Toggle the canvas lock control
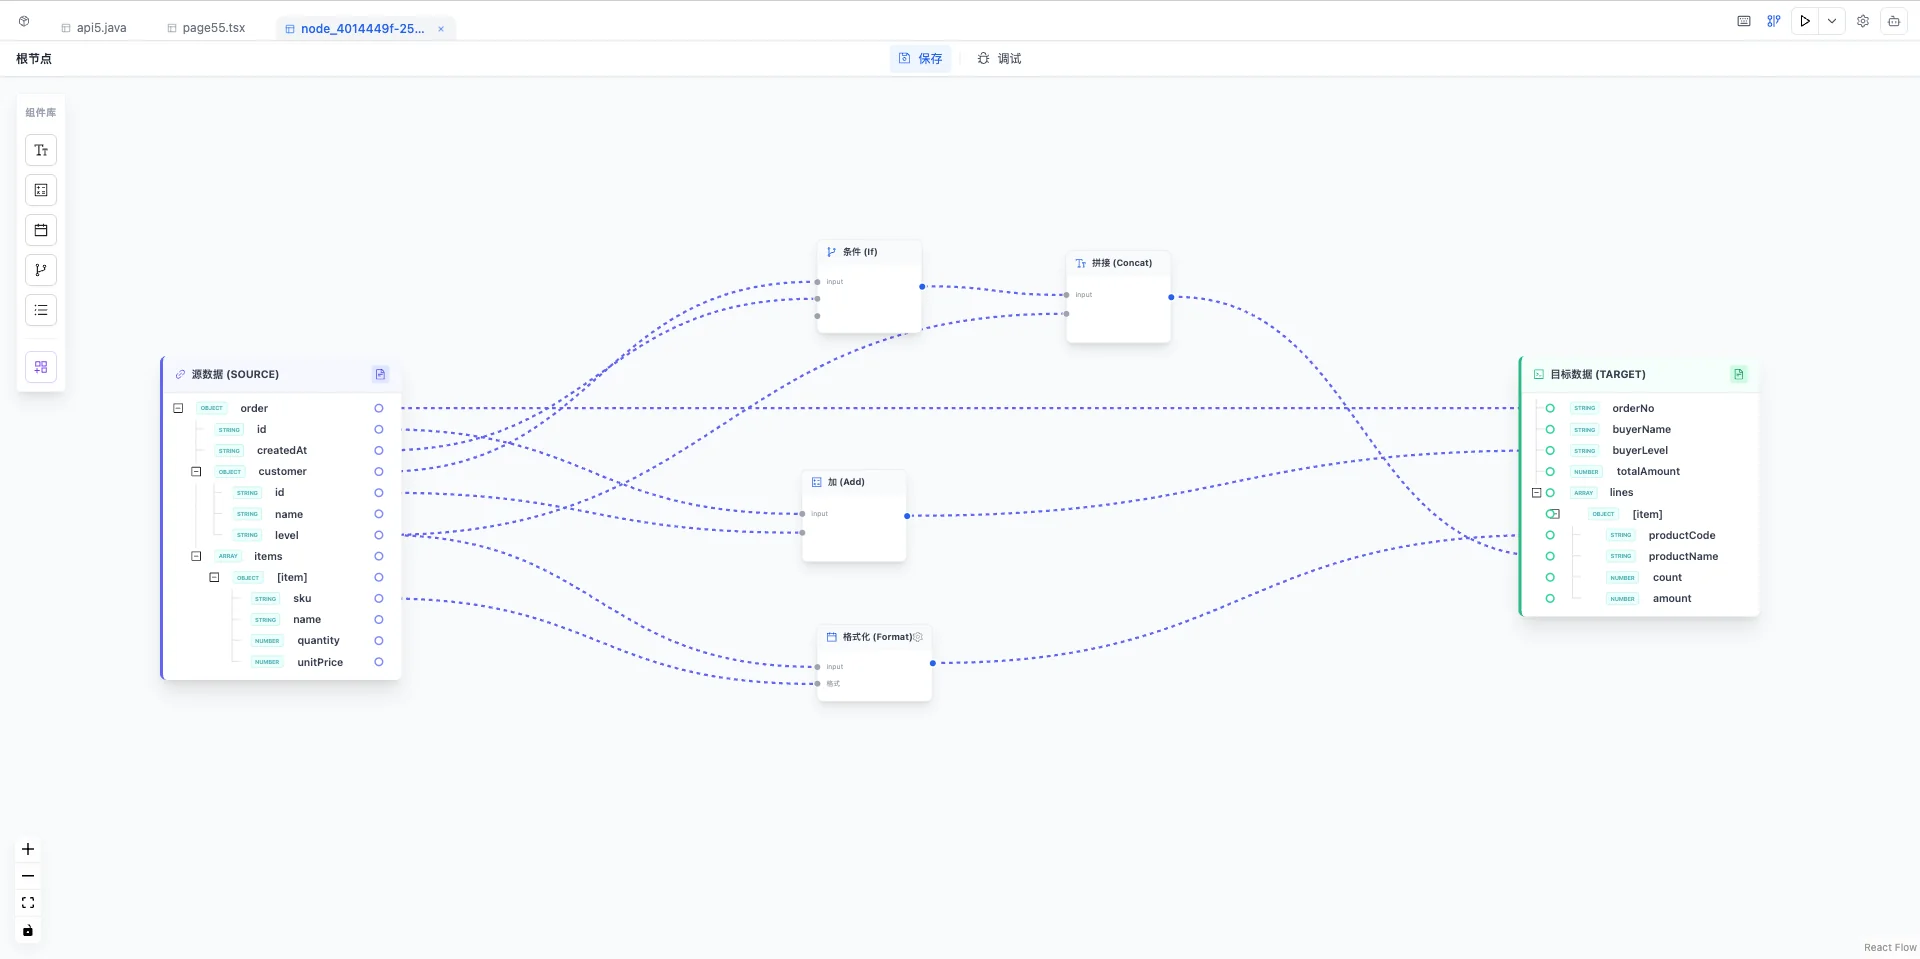 [x=28, y=930]
